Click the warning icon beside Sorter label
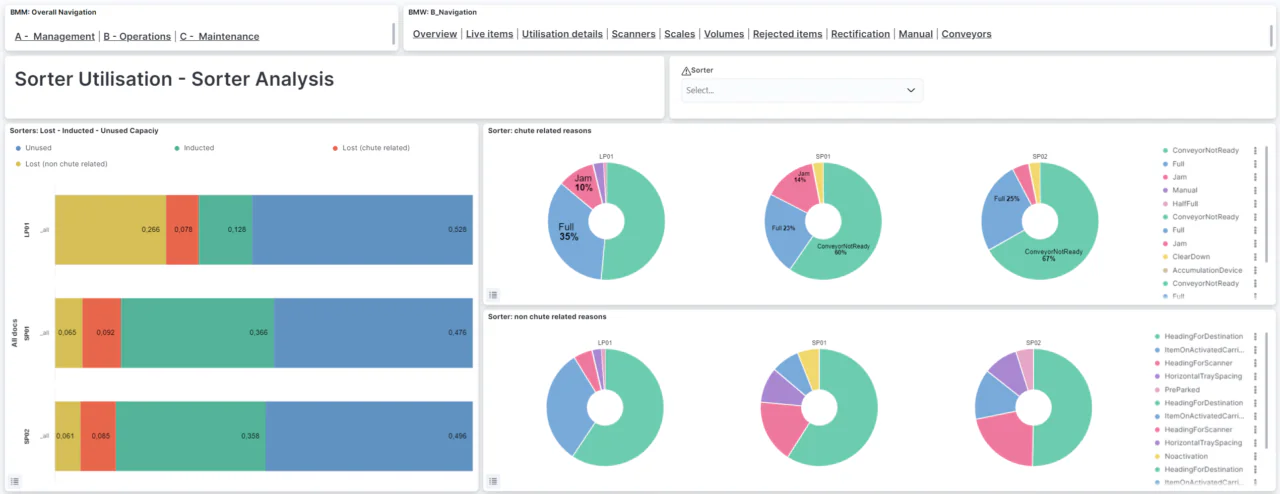The height and width of the screenshot is (494, 1280). pos(685,71)
